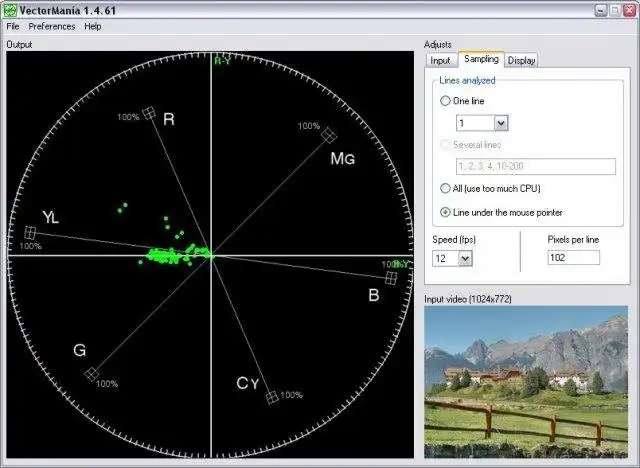The height and width of the screenshot is (468, 640).
Task: Open the Preferences menu
Action: [x=52, y=27]
